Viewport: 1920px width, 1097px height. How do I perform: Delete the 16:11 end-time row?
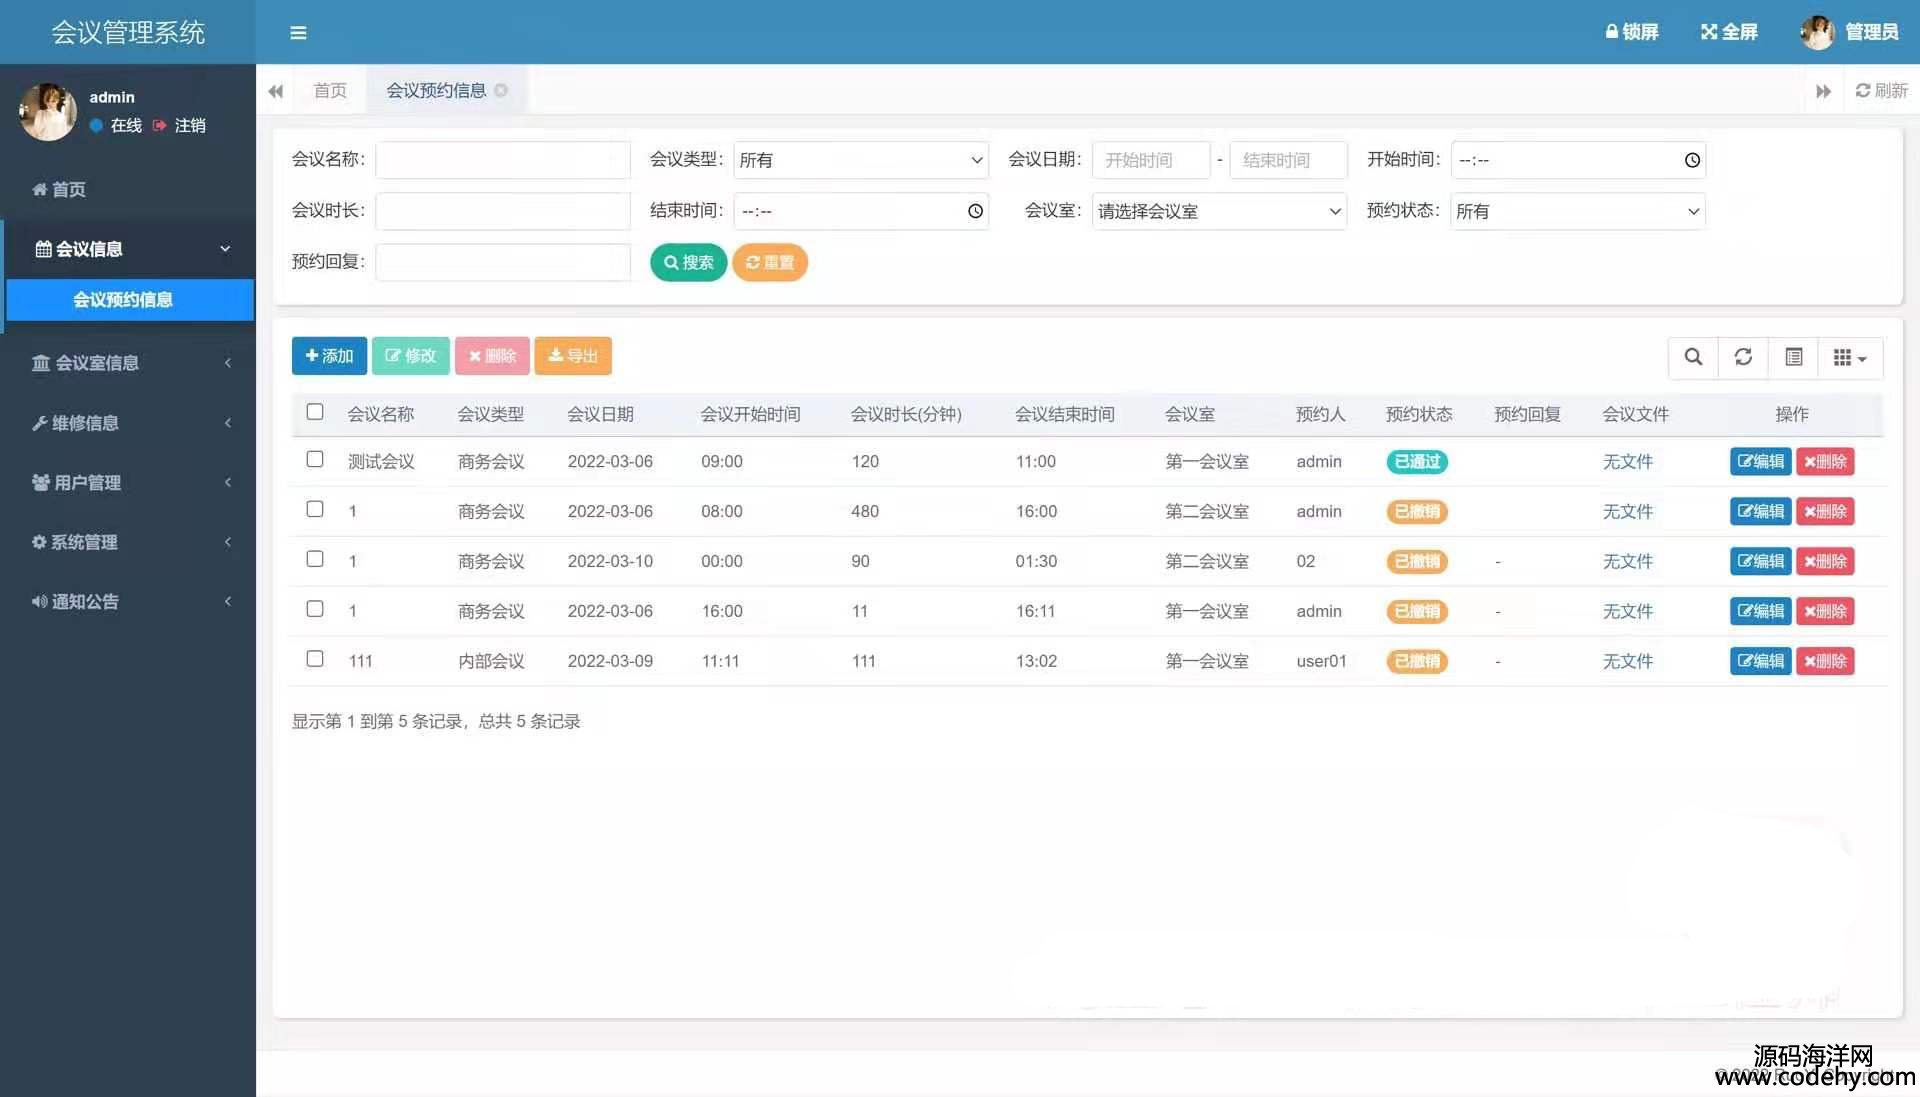(1825, 612)
